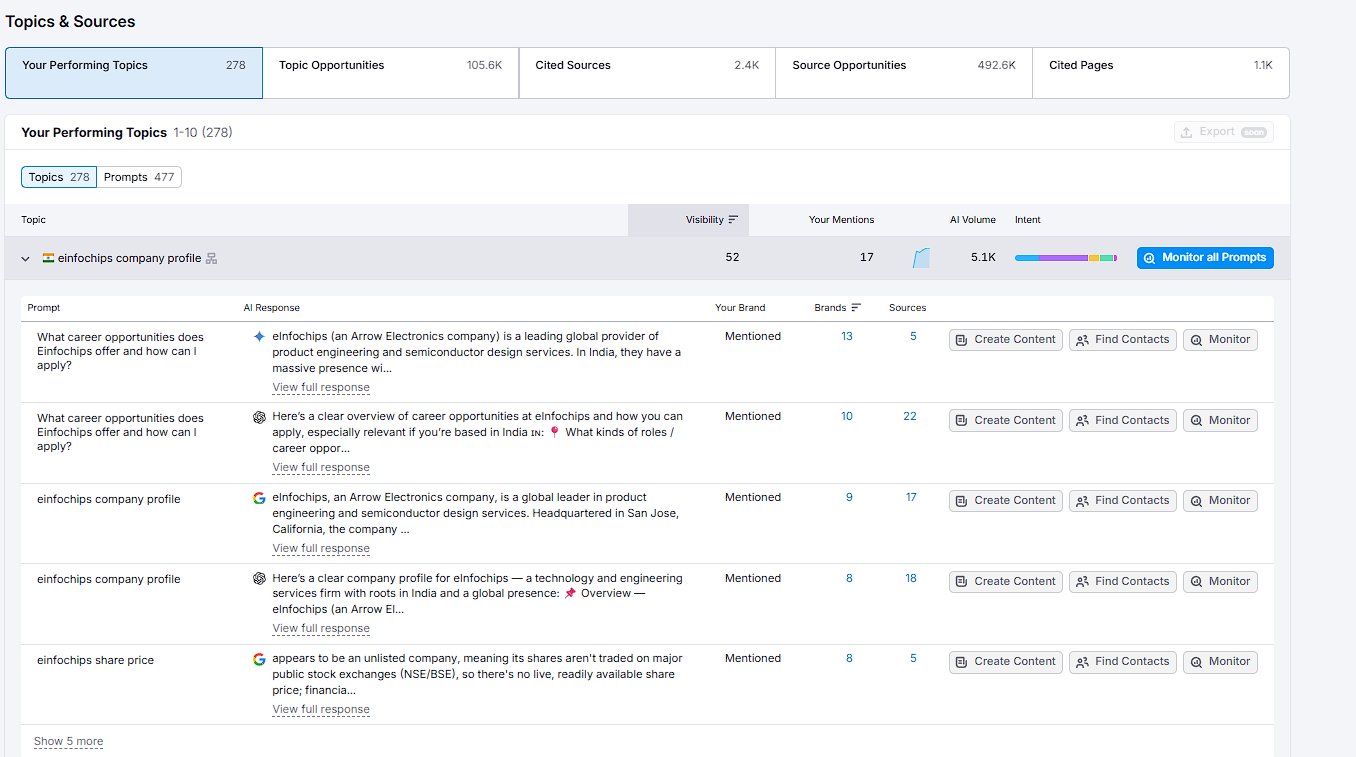The height and width of the screenshot is (757, 1356).
Task: Switch to the Cited Sources tab
Action: (x=647, y=72)
